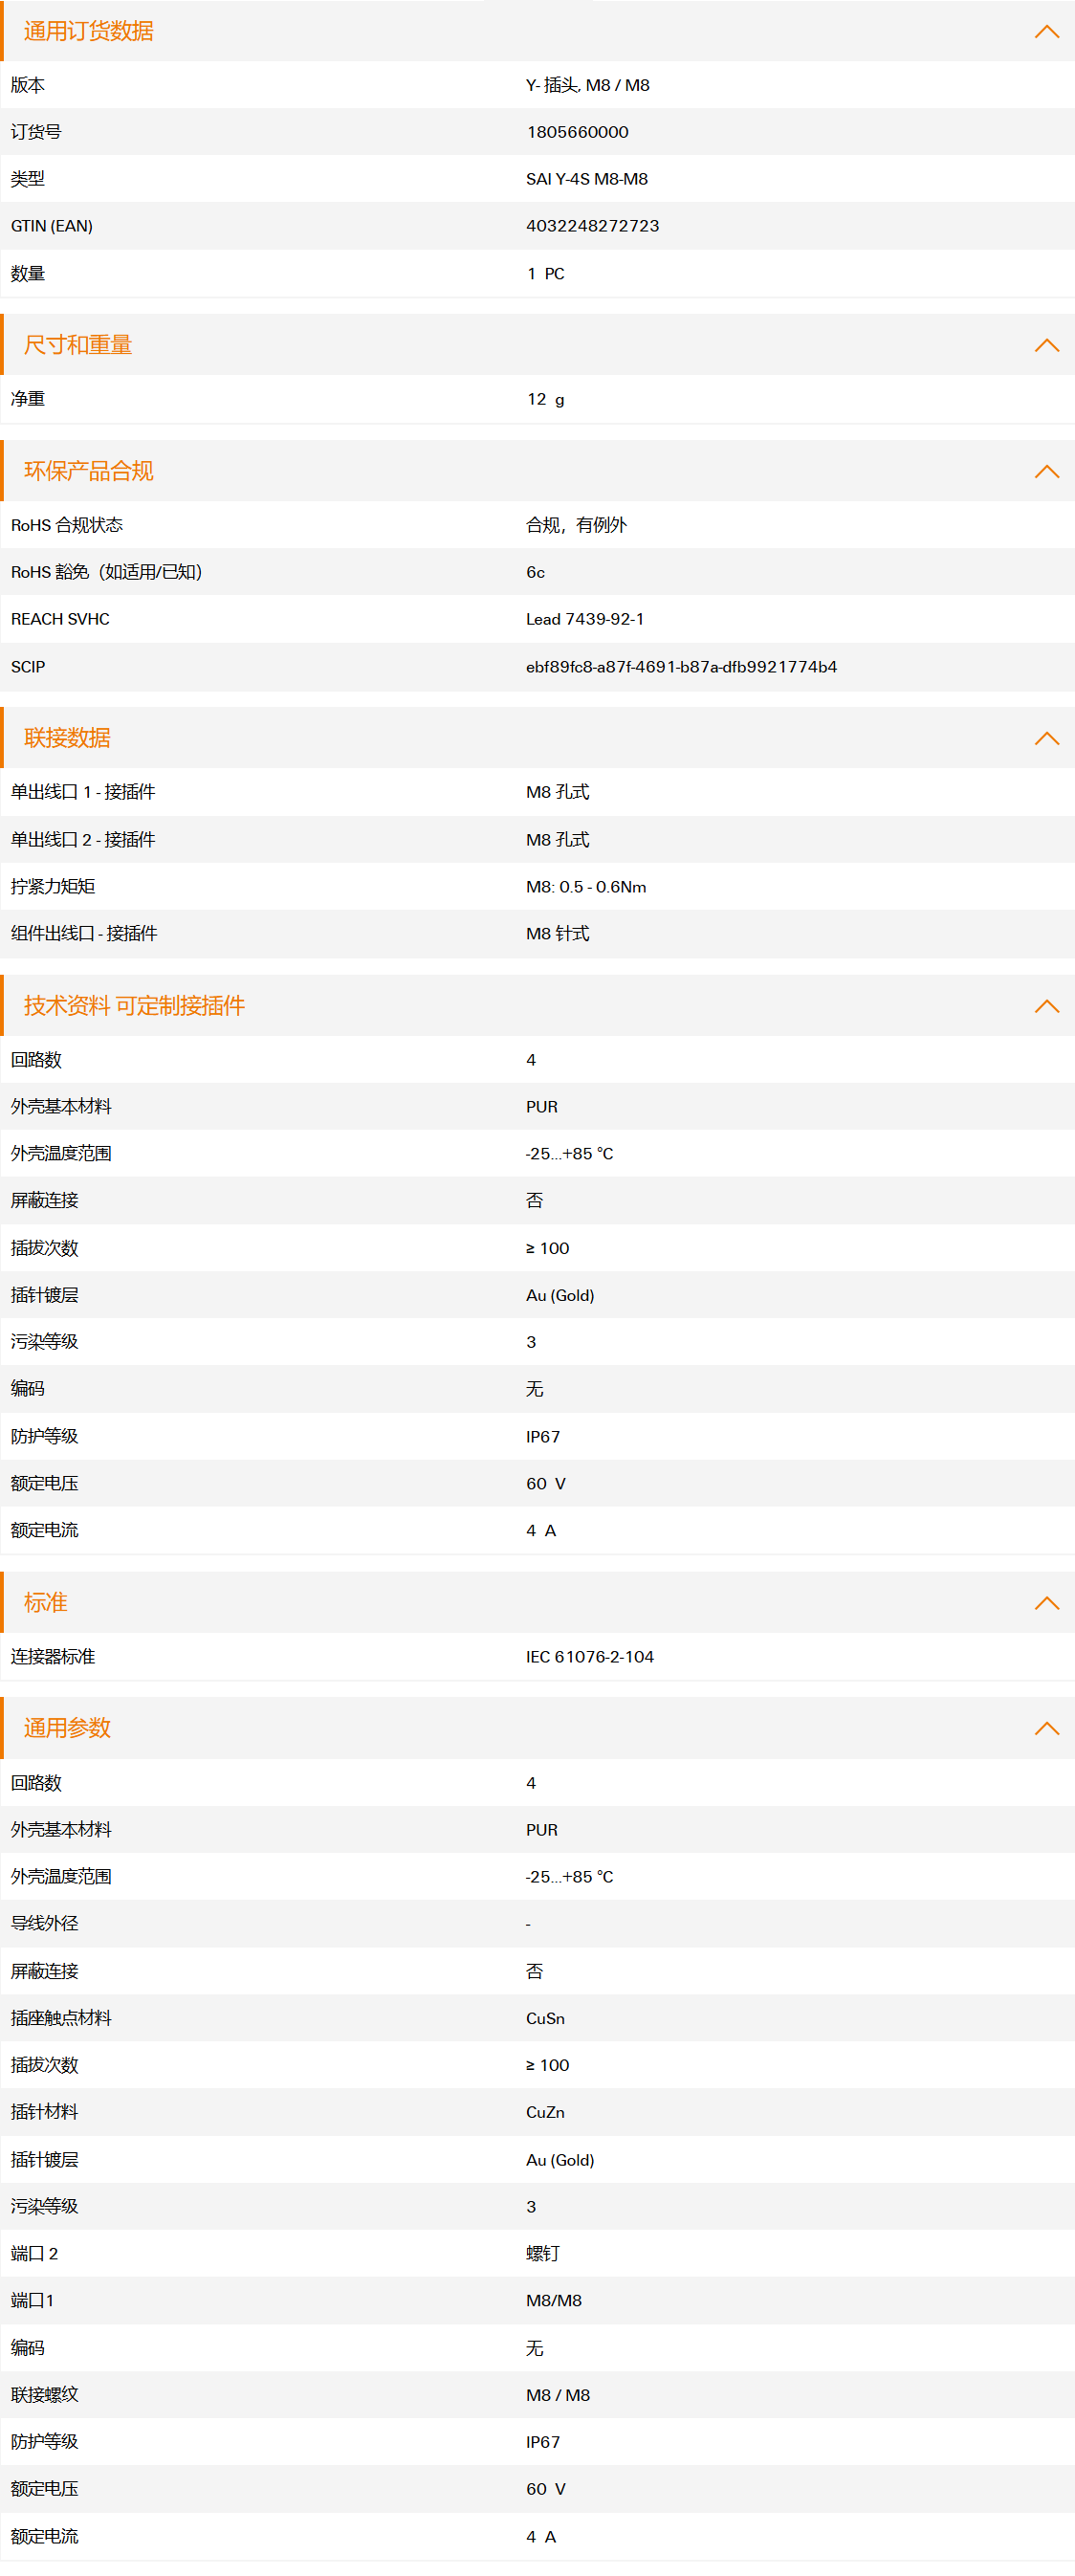Click the 单出线口 1 - 接插件 label
This screenshot has height=2576, width=1075.
tap(83, 792)
